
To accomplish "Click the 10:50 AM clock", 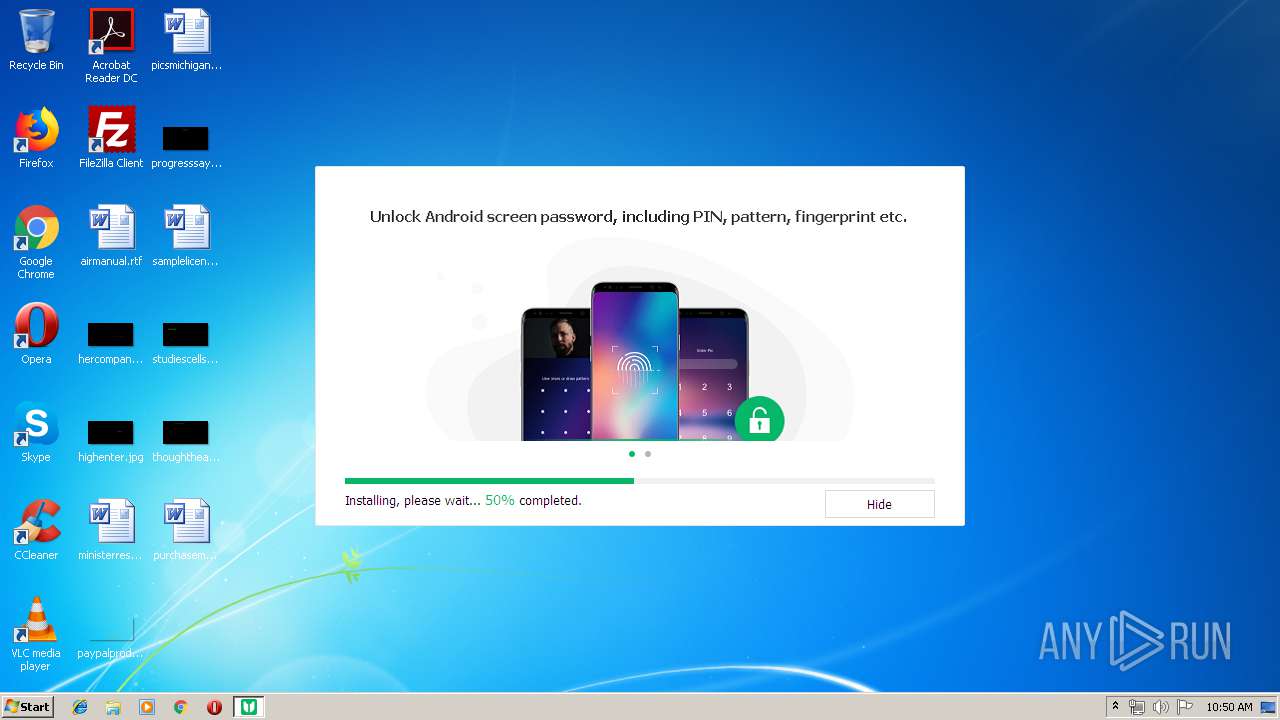I will [x=1229, y=707].
